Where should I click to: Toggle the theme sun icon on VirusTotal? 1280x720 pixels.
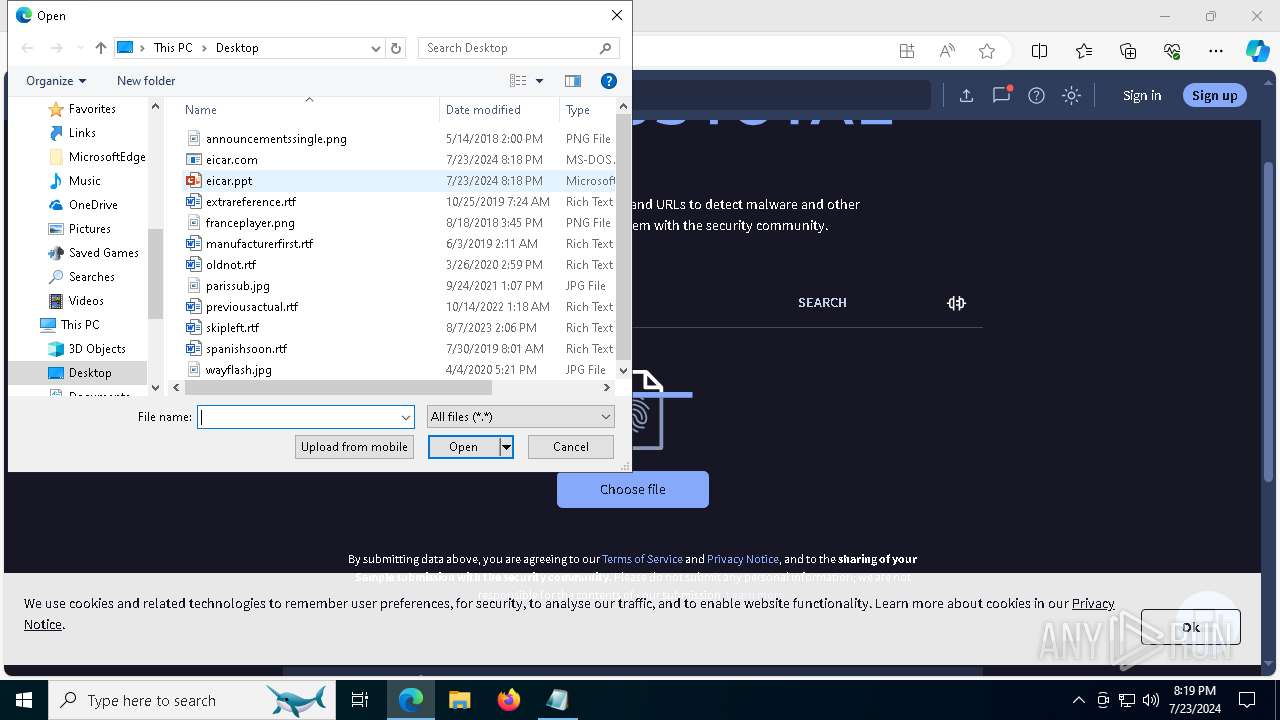click(x=1071, y=96)
